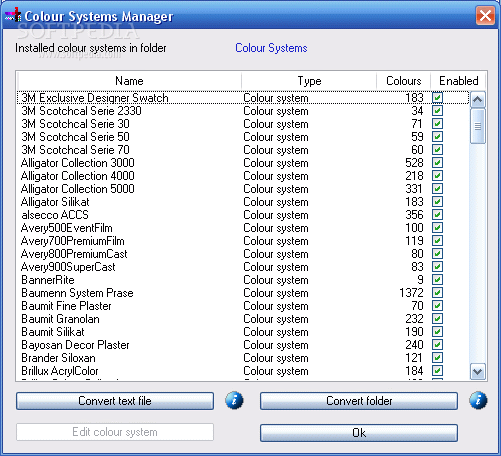Uncheck 3M Scotchcal Serie 2330 enabled box
501x456 pixels.
pyautogui.click(x=437, y=111)
